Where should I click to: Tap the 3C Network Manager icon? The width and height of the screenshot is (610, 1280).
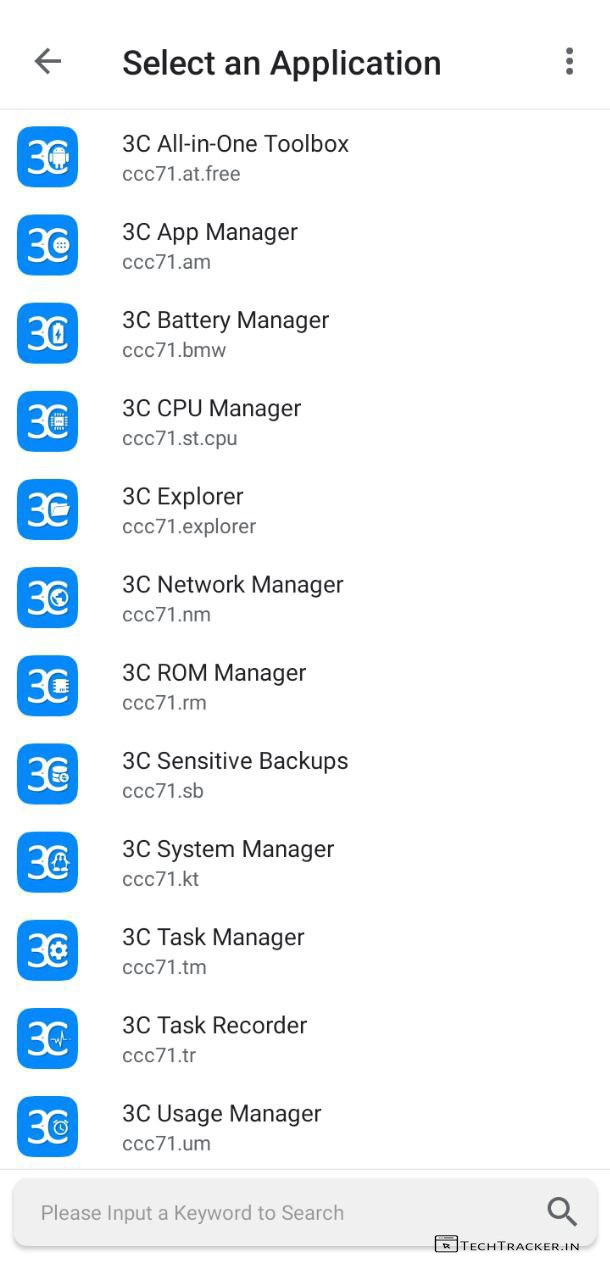(47, 597)
